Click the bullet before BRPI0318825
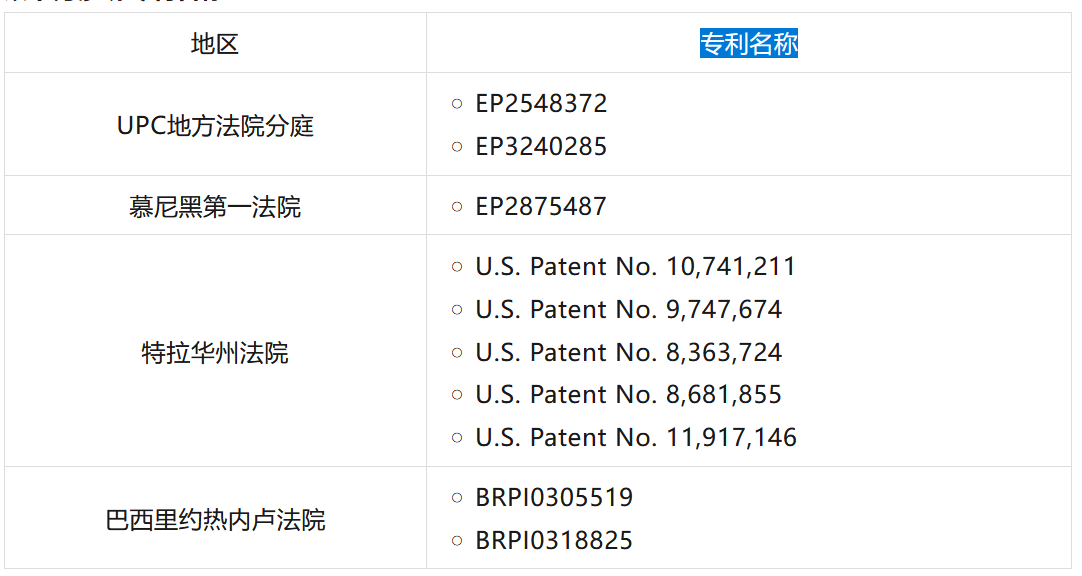1082x576 pixels. tap(457, 541)
